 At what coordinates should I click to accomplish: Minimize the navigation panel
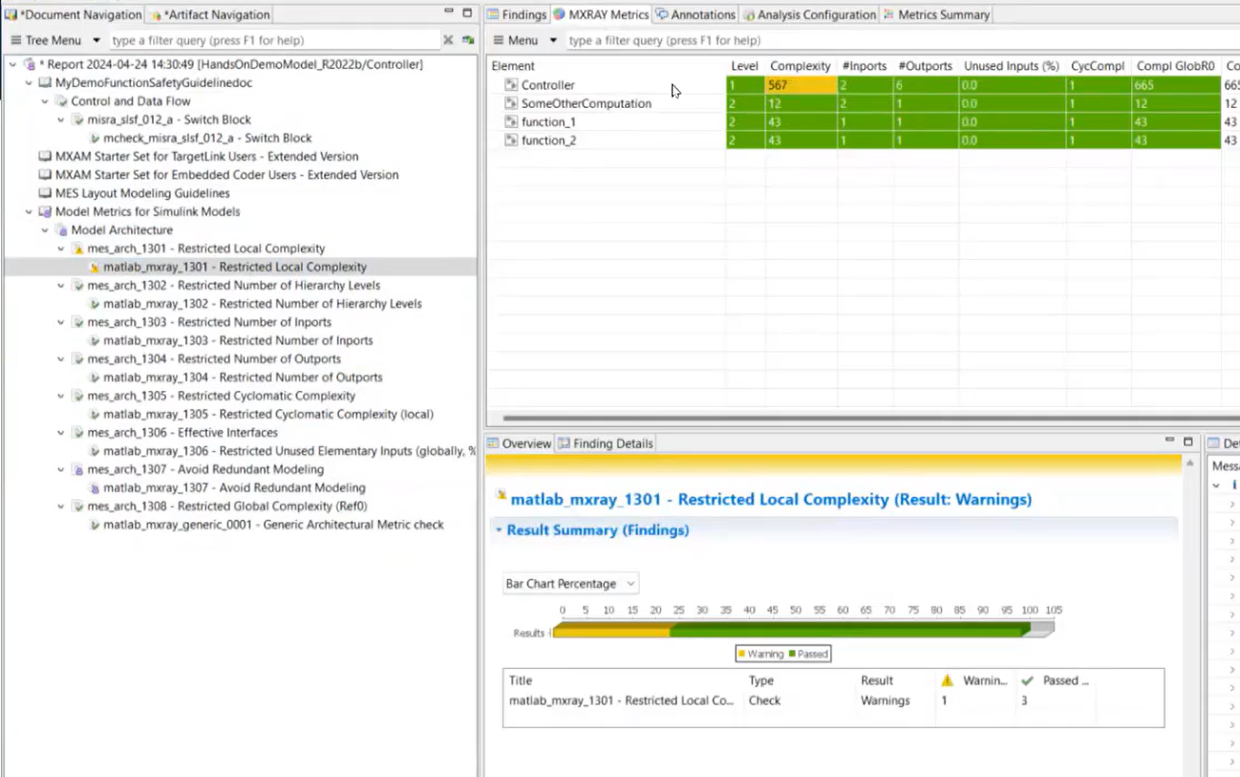449,12
